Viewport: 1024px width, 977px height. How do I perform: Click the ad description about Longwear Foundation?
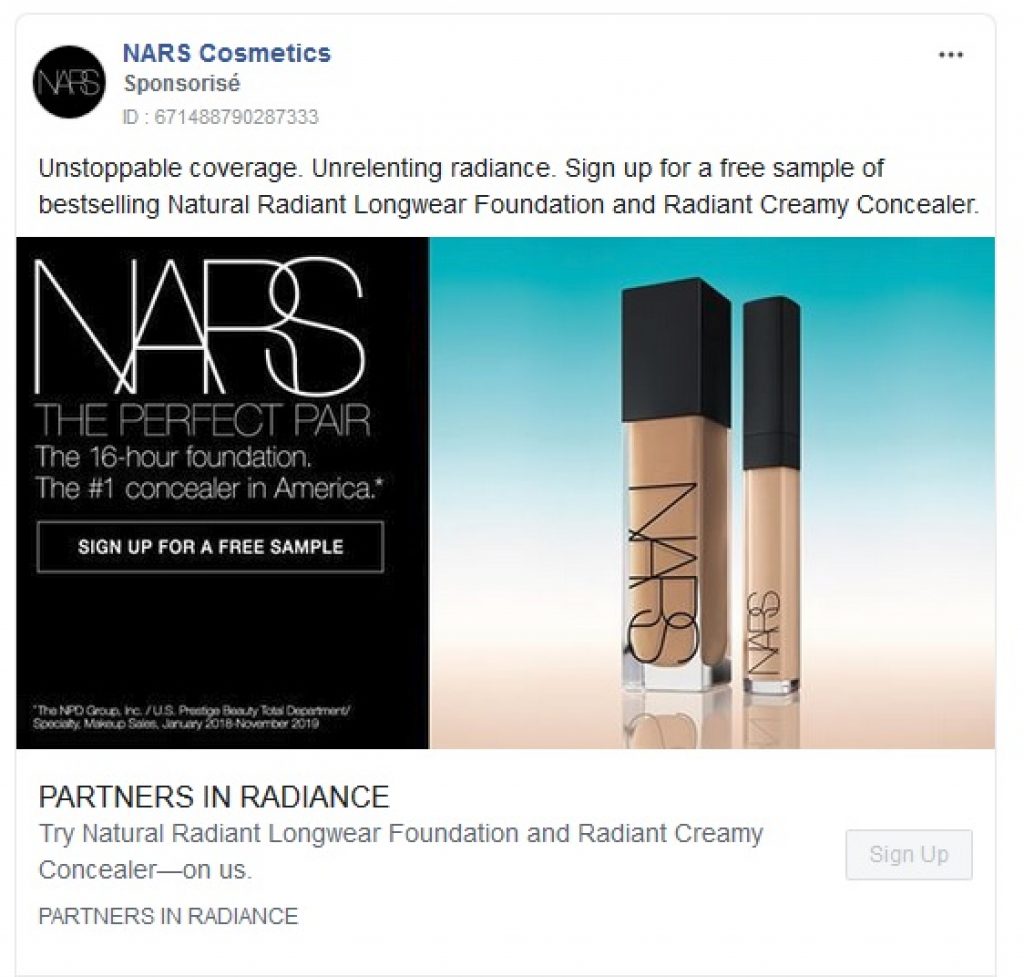click(400, 852)
